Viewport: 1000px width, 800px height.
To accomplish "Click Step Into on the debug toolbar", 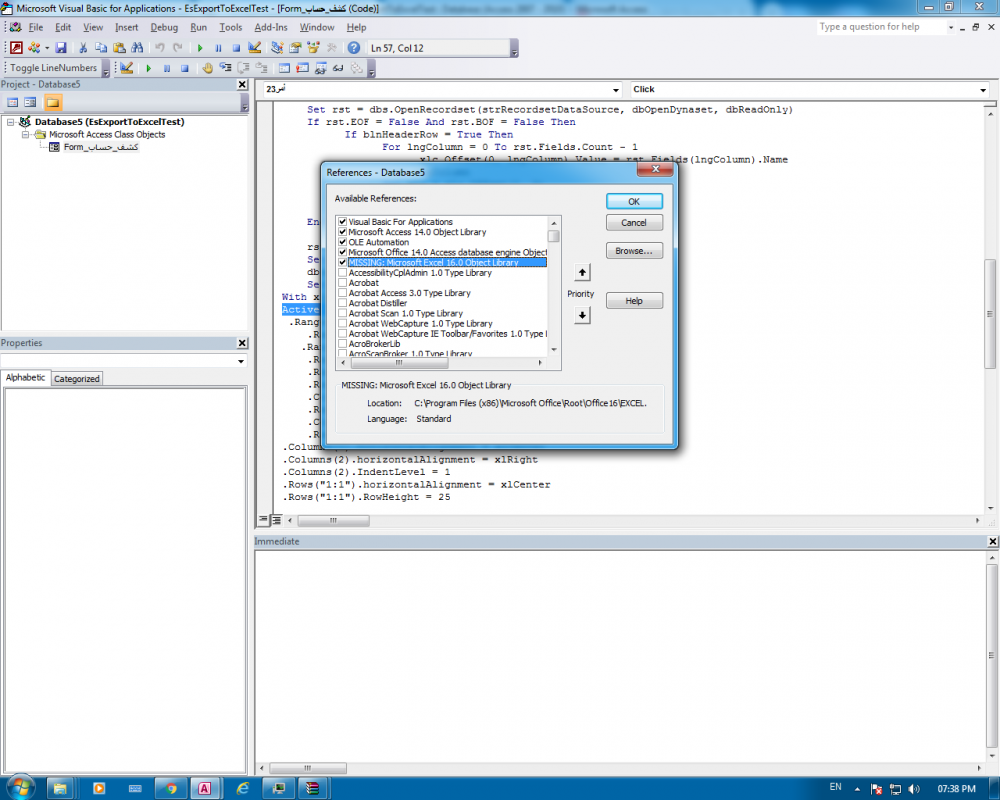I will tap(225, 68).
